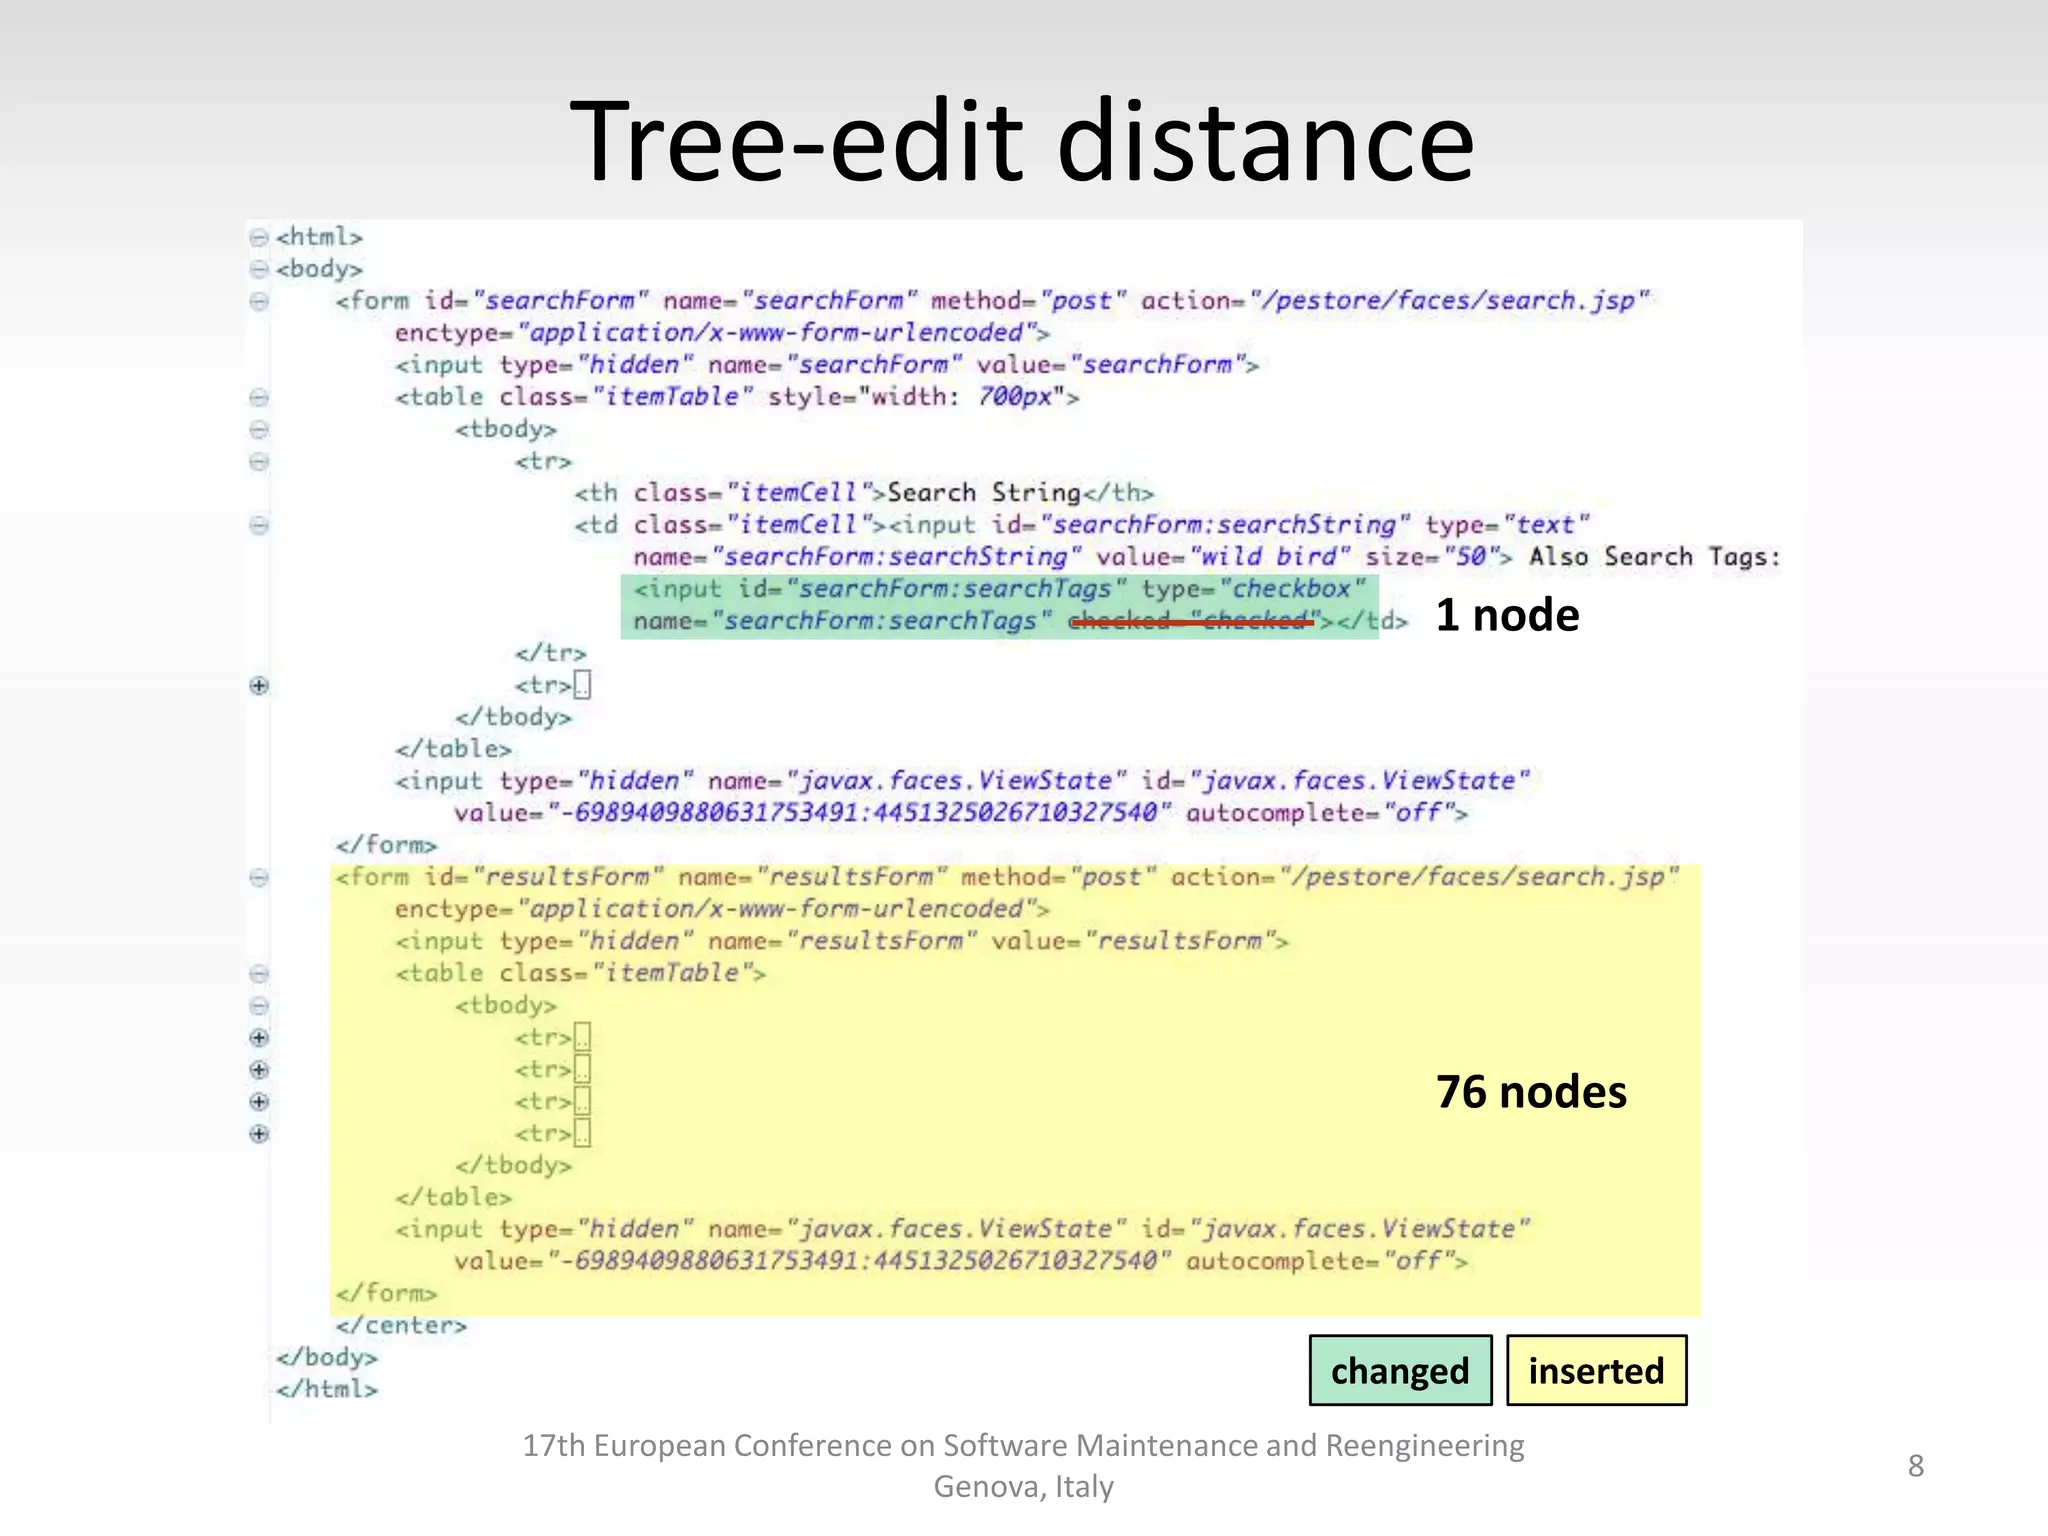
Task: Click hidden input named searchForm line
Action: coord(827,365)
